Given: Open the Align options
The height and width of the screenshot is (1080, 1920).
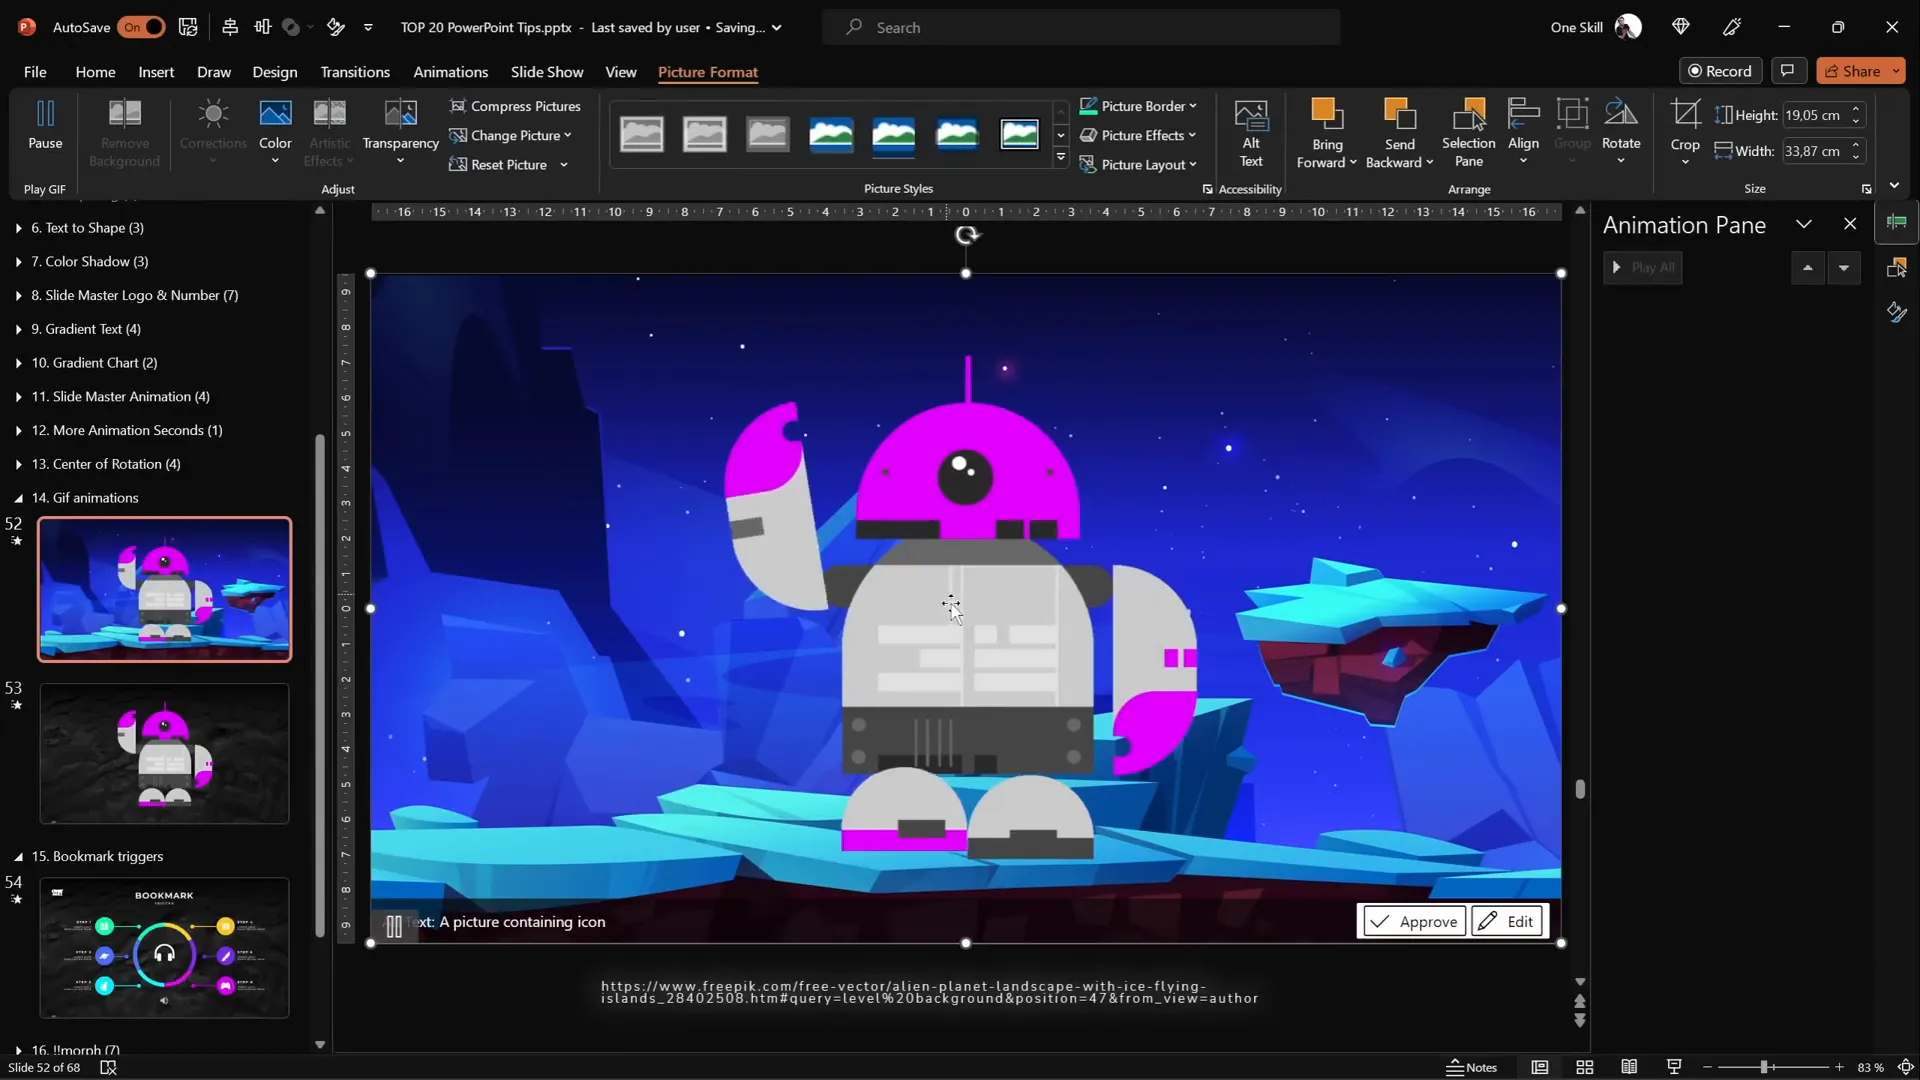Looking at the screenshot, I should click(1523, 132).
